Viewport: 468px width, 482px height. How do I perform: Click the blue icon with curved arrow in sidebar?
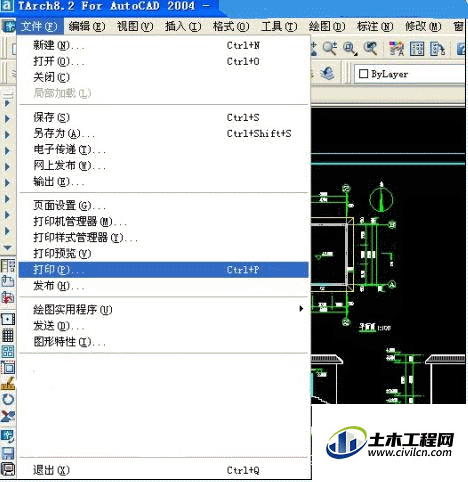pyautogui.click(x=8, y=436)
